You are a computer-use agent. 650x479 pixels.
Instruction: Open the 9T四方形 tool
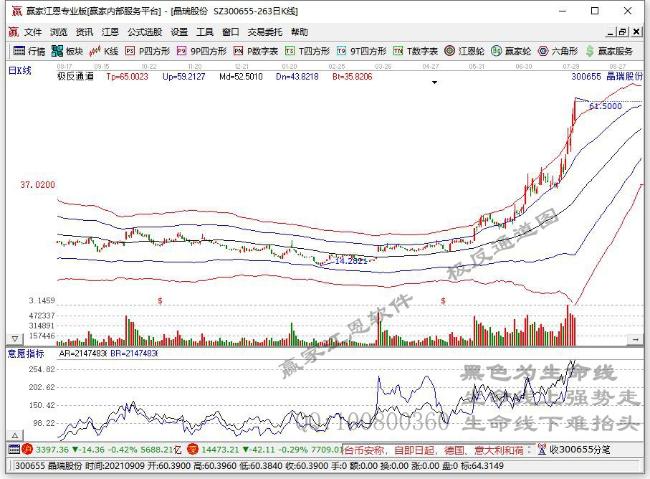[x=360, y=50]
